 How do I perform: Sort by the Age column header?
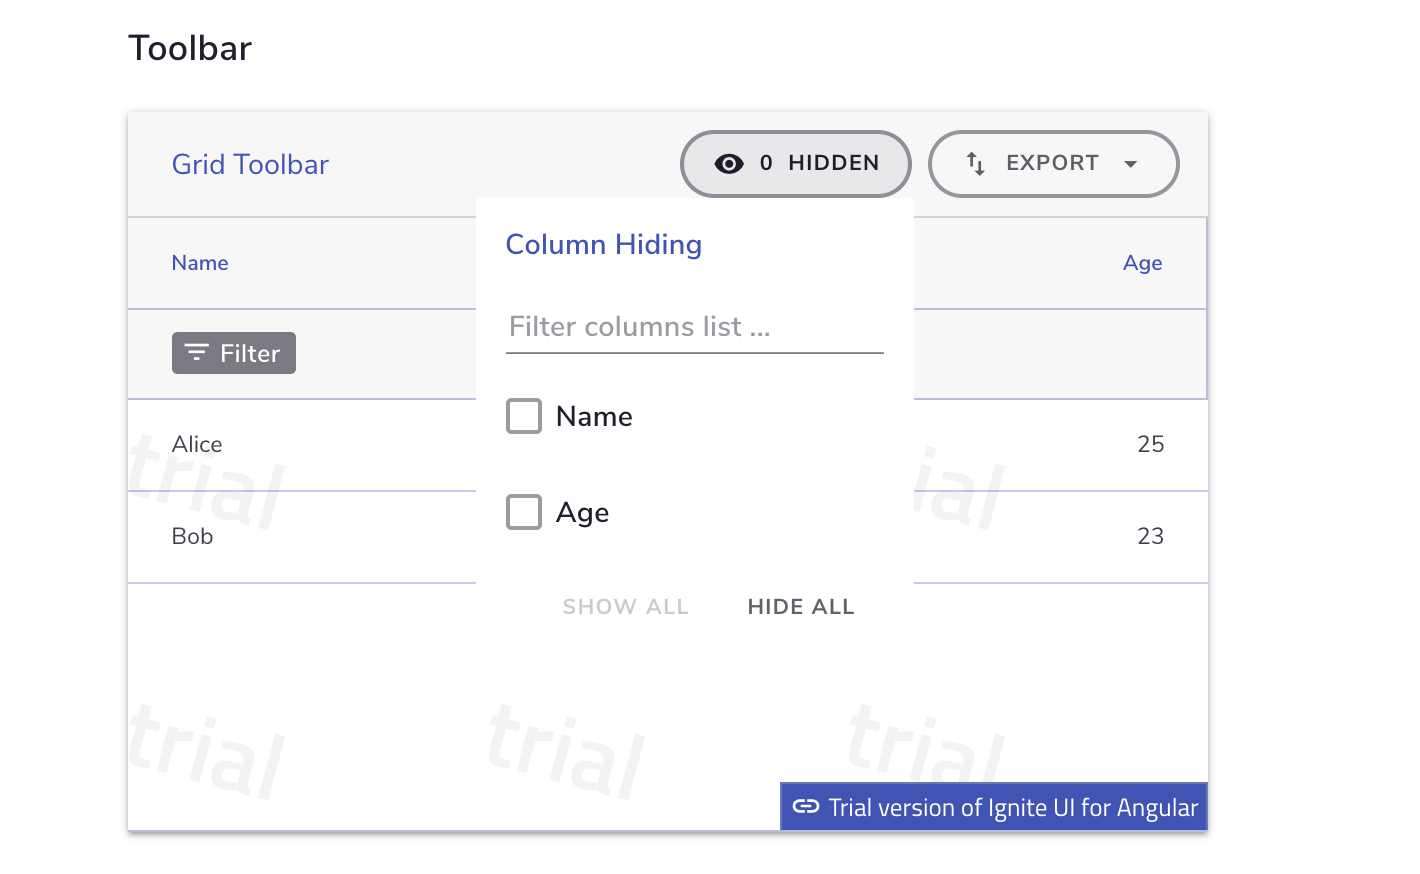tap(1142, 262)
